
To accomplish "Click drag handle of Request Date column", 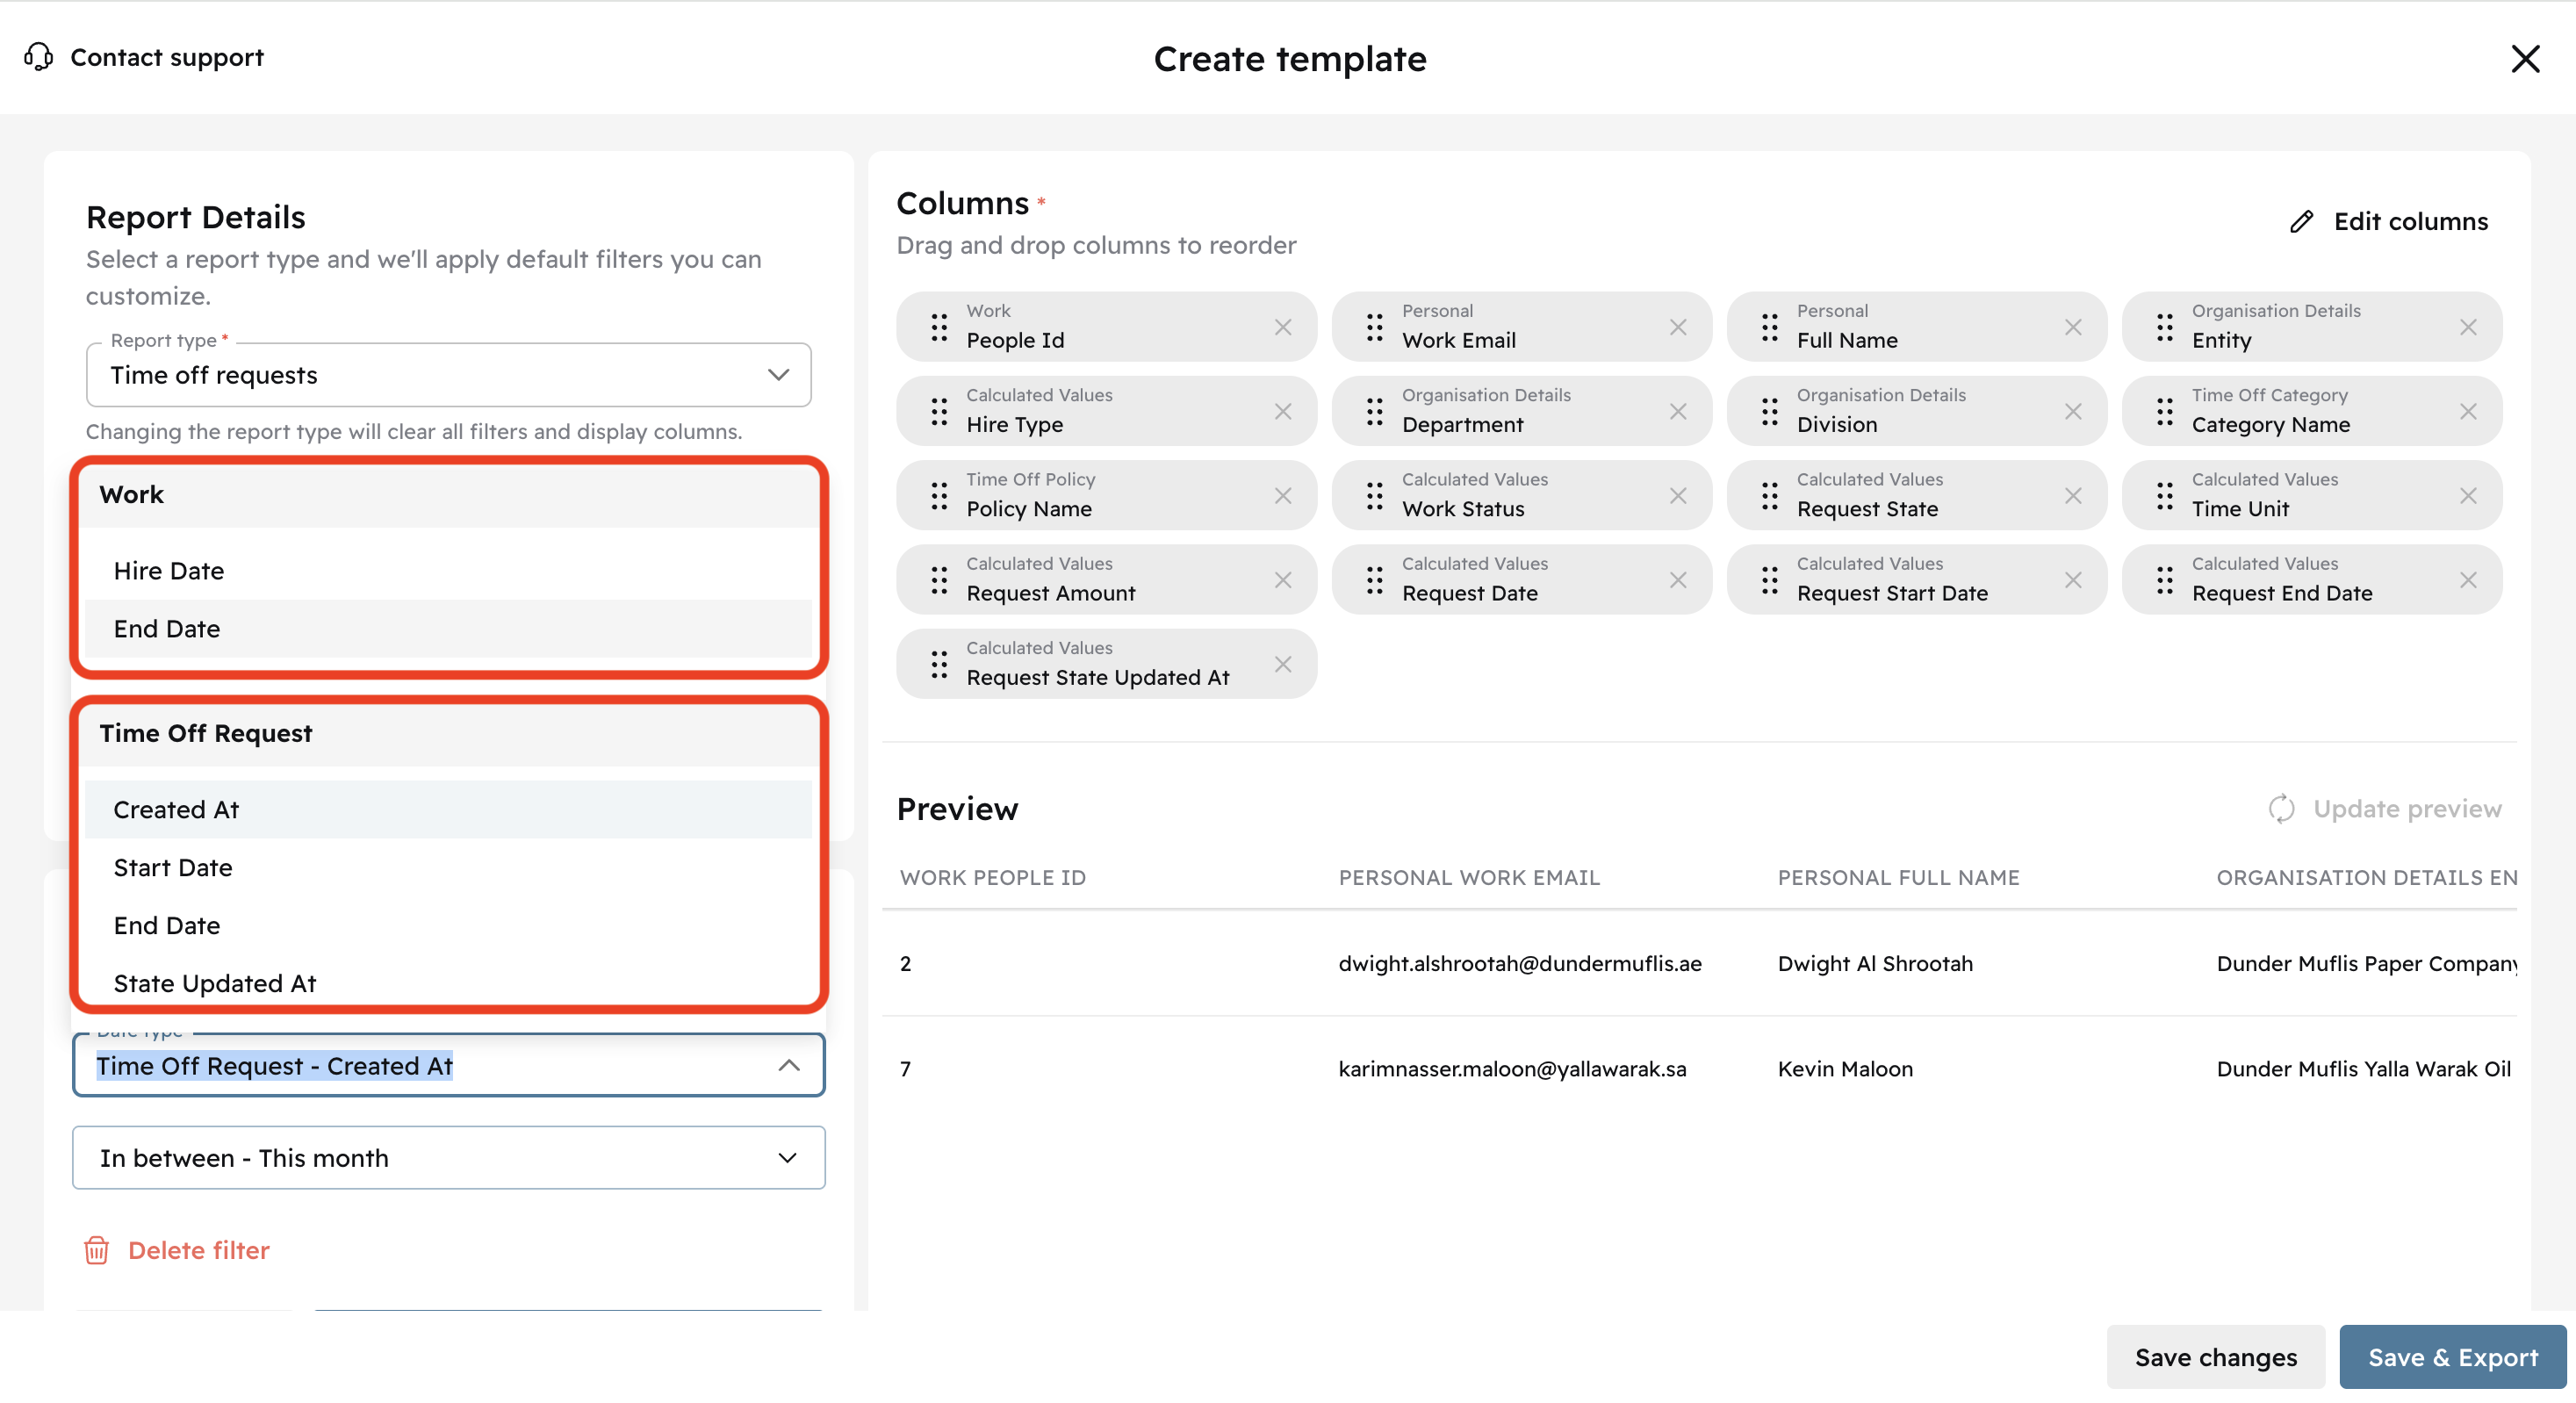I will pyautogui.click(x=1375, y=580).
